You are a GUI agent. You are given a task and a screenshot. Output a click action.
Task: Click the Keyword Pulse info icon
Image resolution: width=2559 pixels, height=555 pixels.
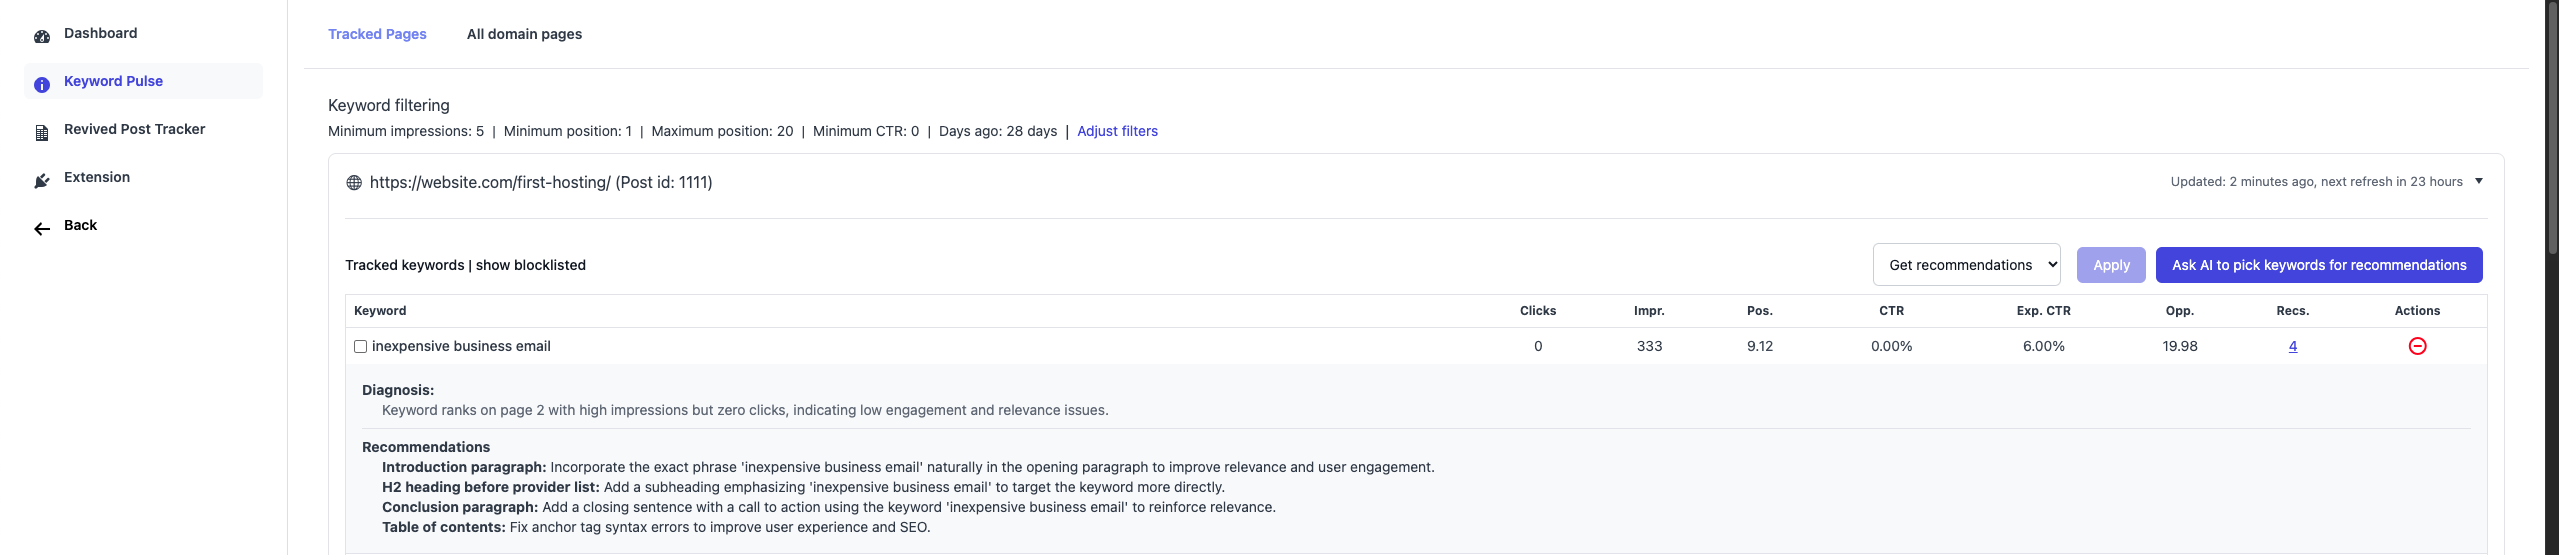click(x=42, y=85)
